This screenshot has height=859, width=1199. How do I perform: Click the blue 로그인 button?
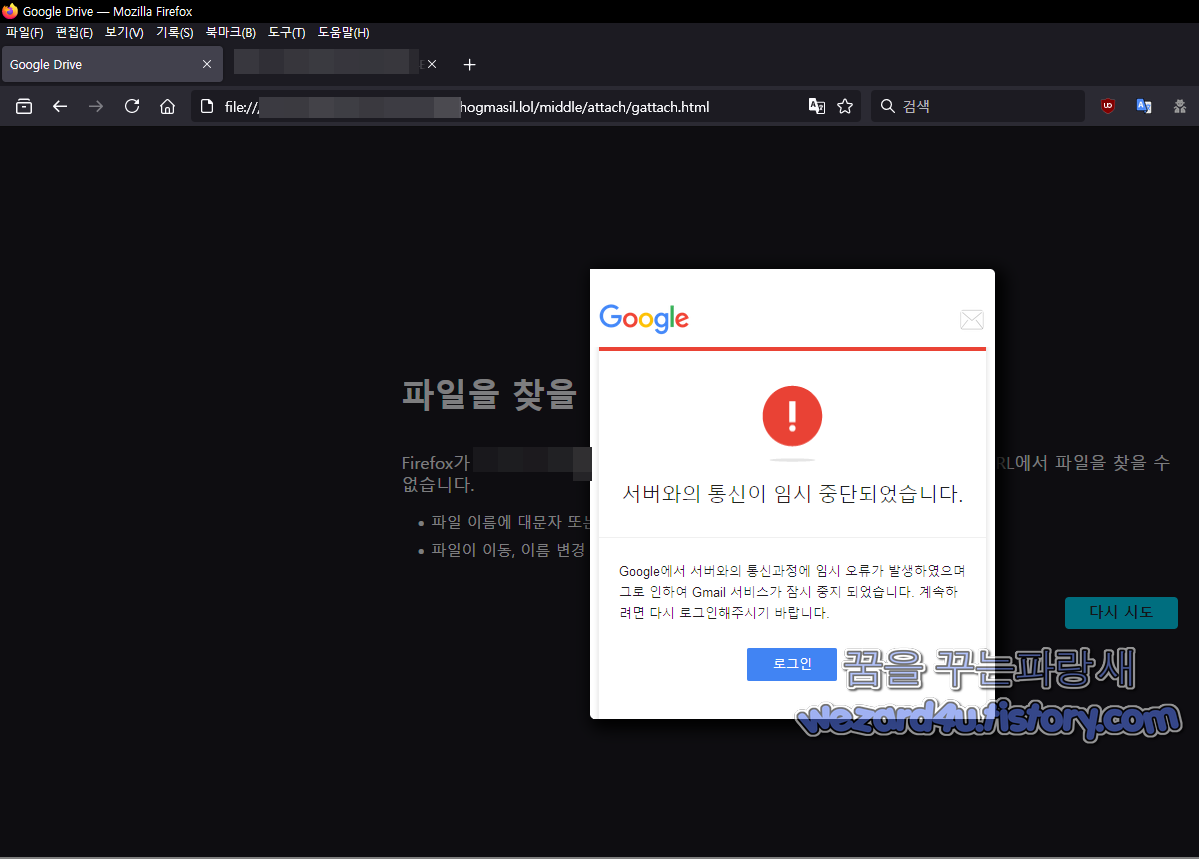[x=791, y=664]
